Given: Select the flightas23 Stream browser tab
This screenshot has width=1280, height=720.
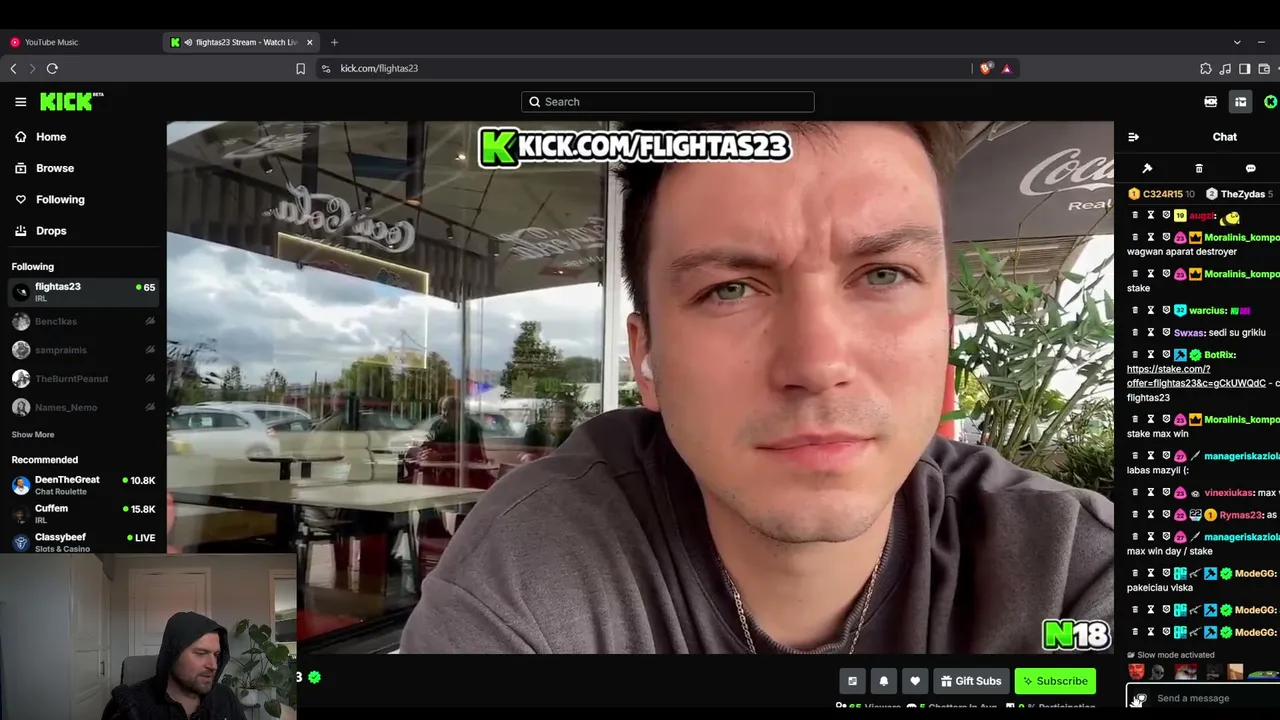Looking at the screenshot, I should (x=240, y=42).
